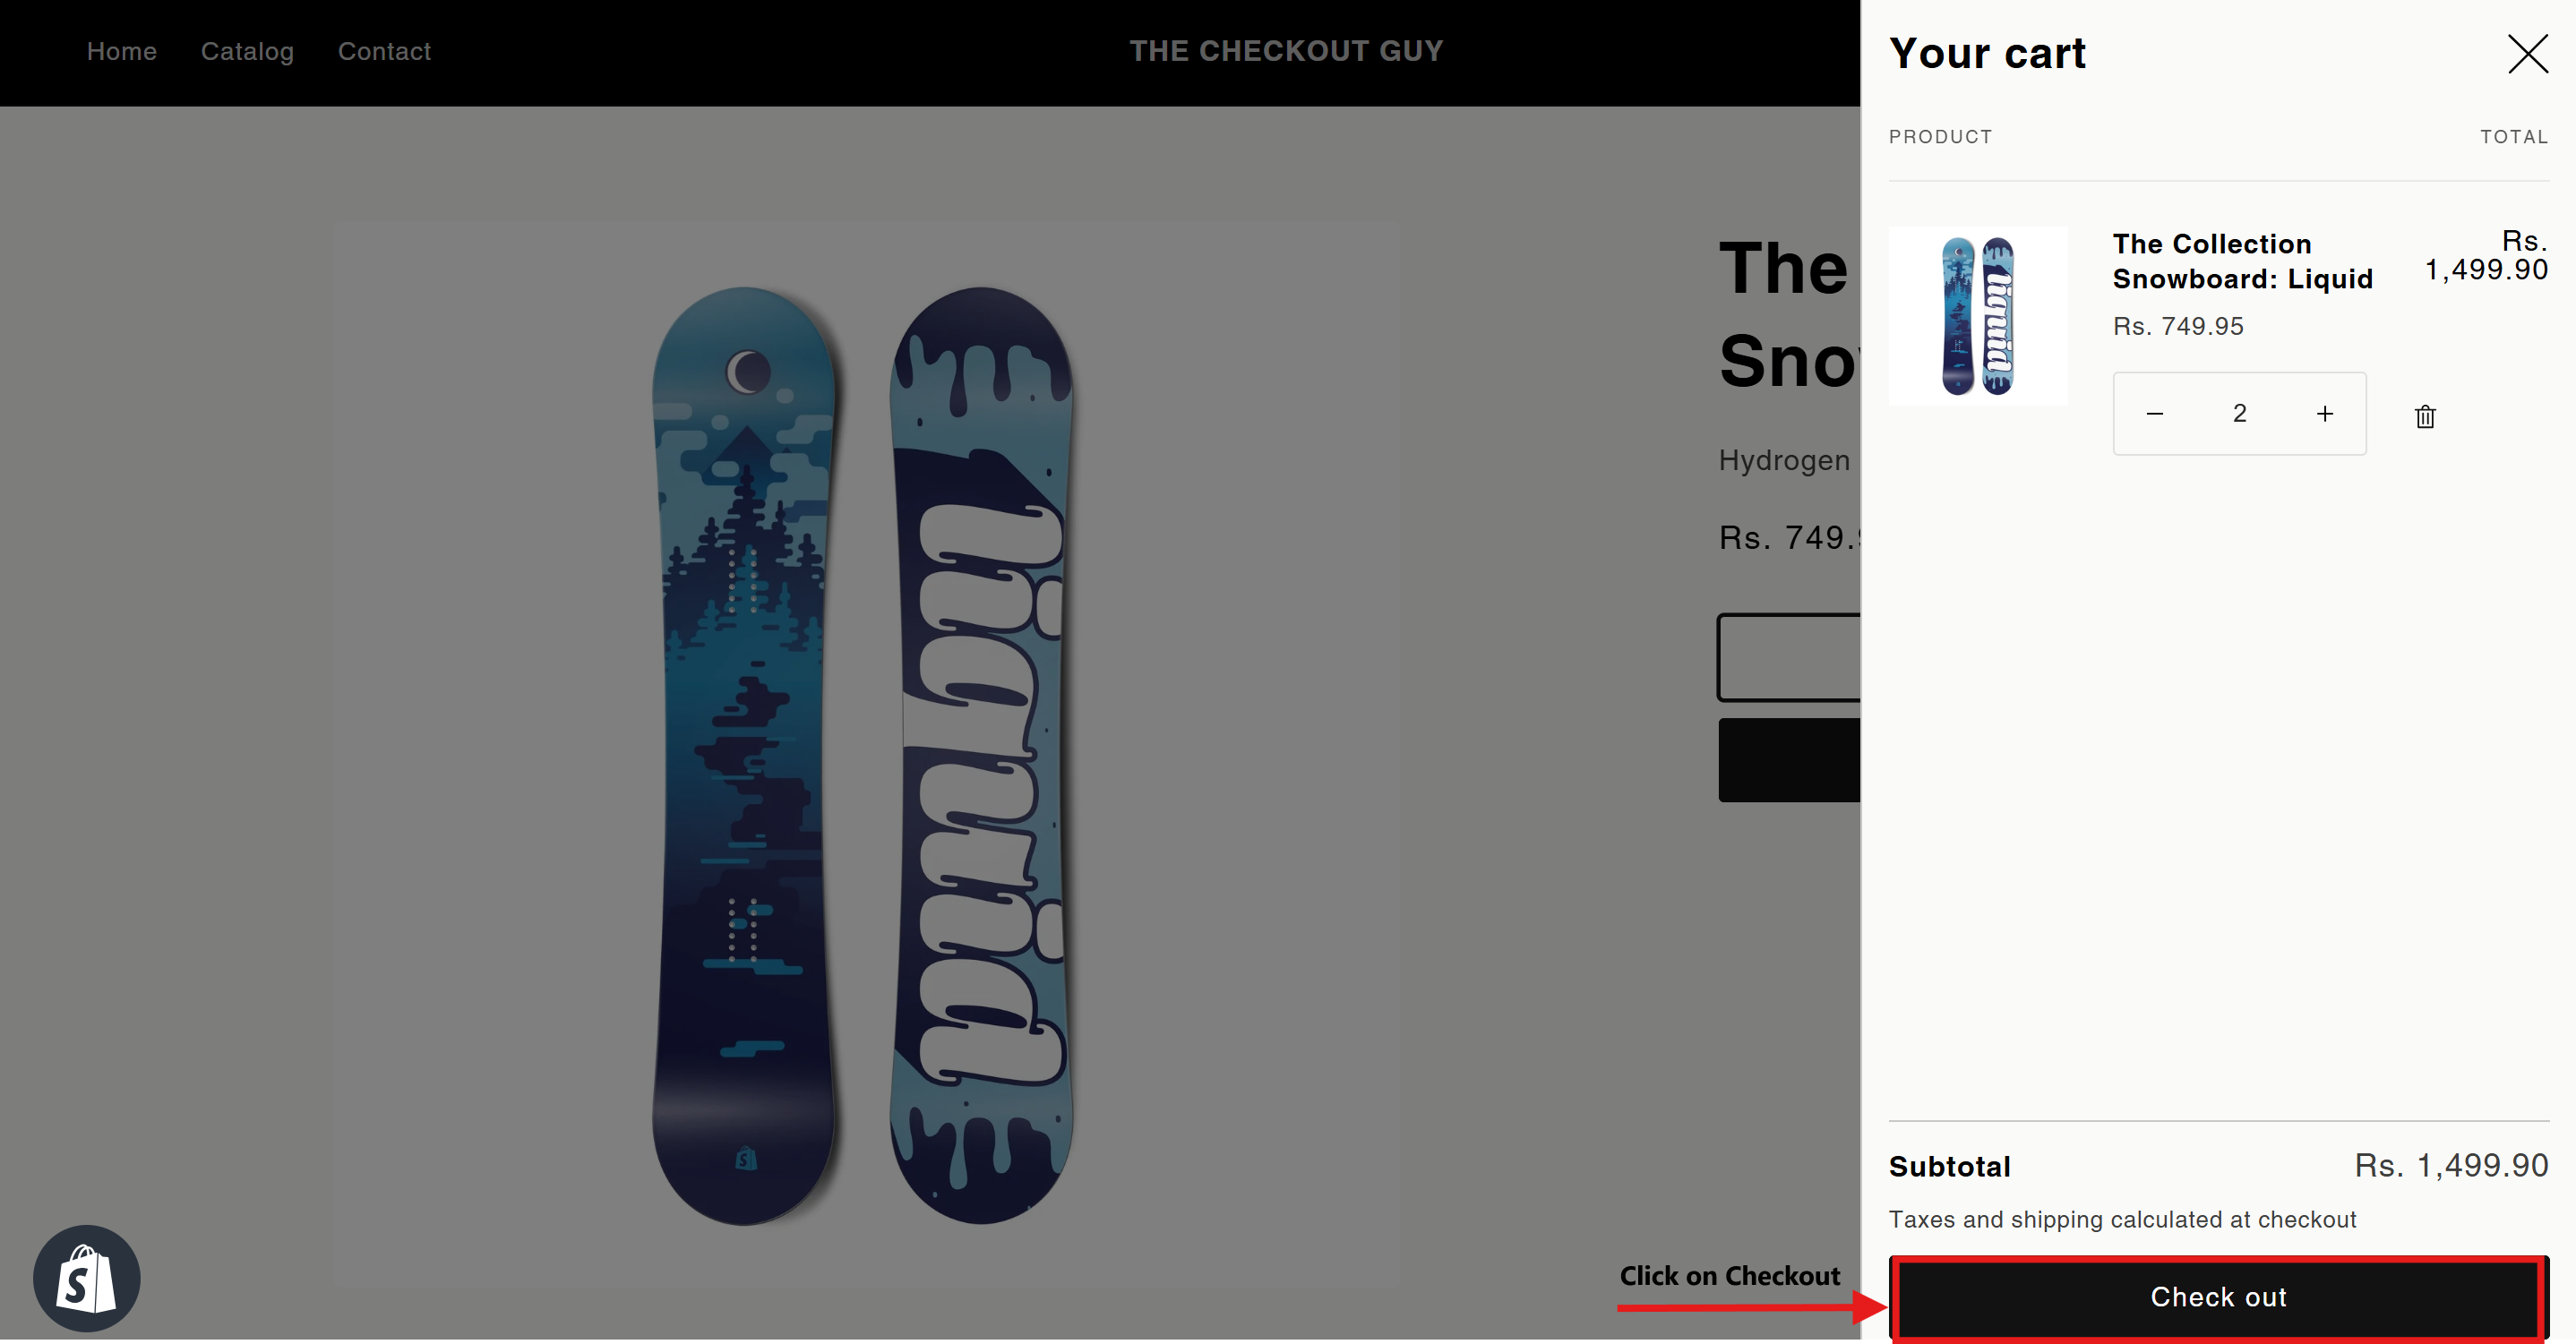2576x1344 pixels.
Task: Open the Catalog menu link
Action: [247, 51]
